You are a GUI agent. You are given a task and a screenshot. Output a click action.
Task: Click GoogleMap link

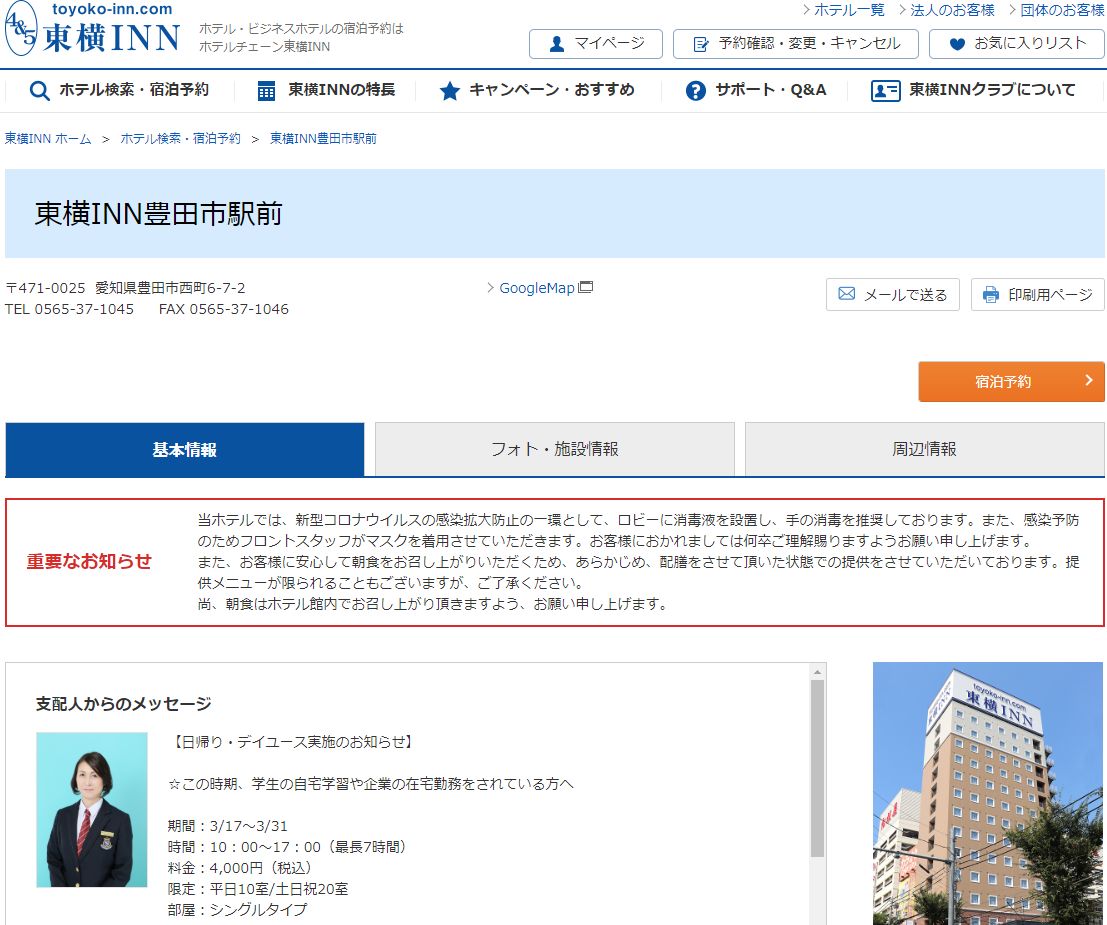coord(537,288)
